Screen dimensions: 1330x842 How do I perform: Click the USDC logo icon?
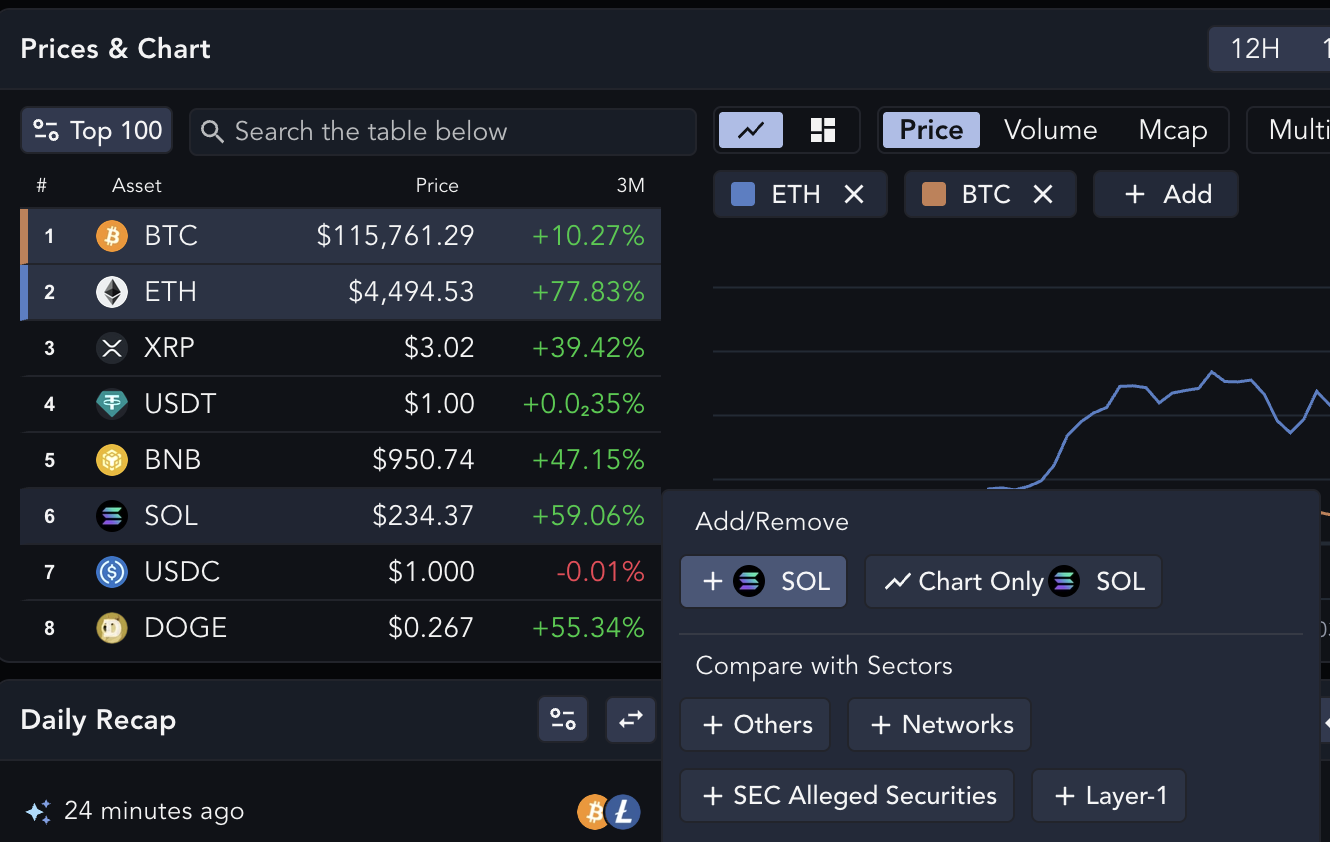tap(112, 572)
